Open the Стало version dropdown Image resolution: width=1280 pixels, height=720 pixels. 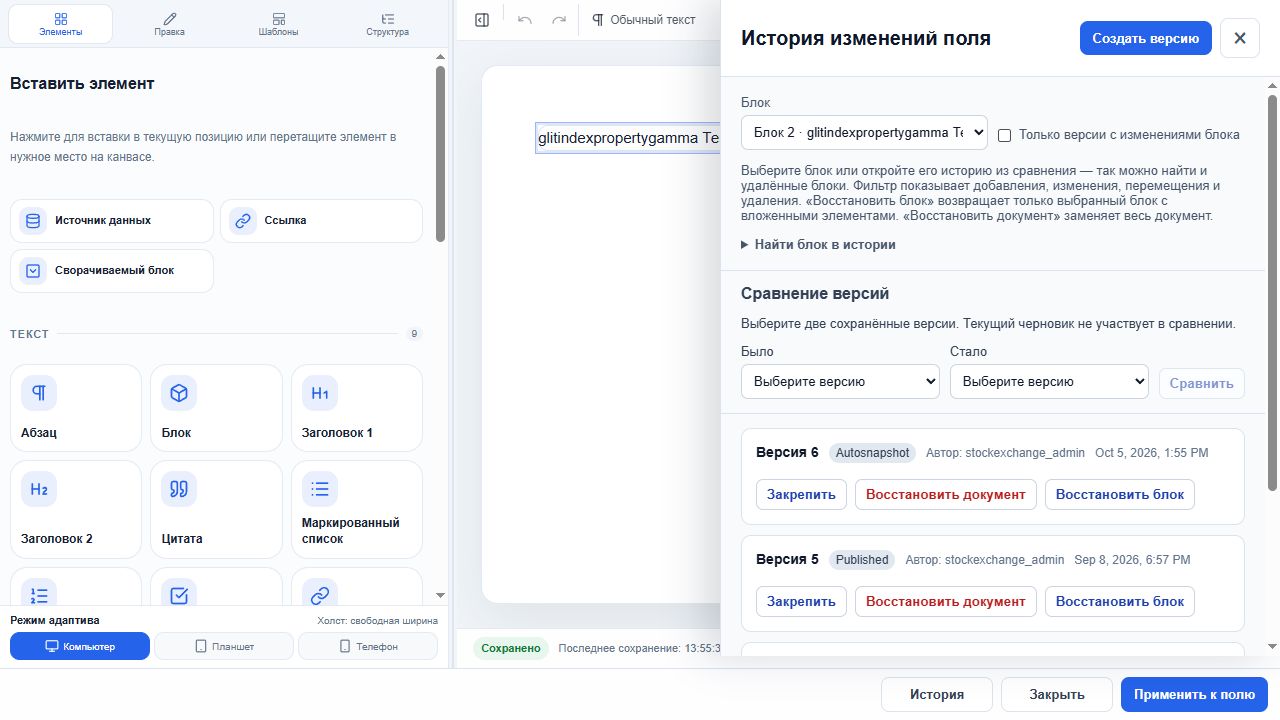coord(1049,381)
